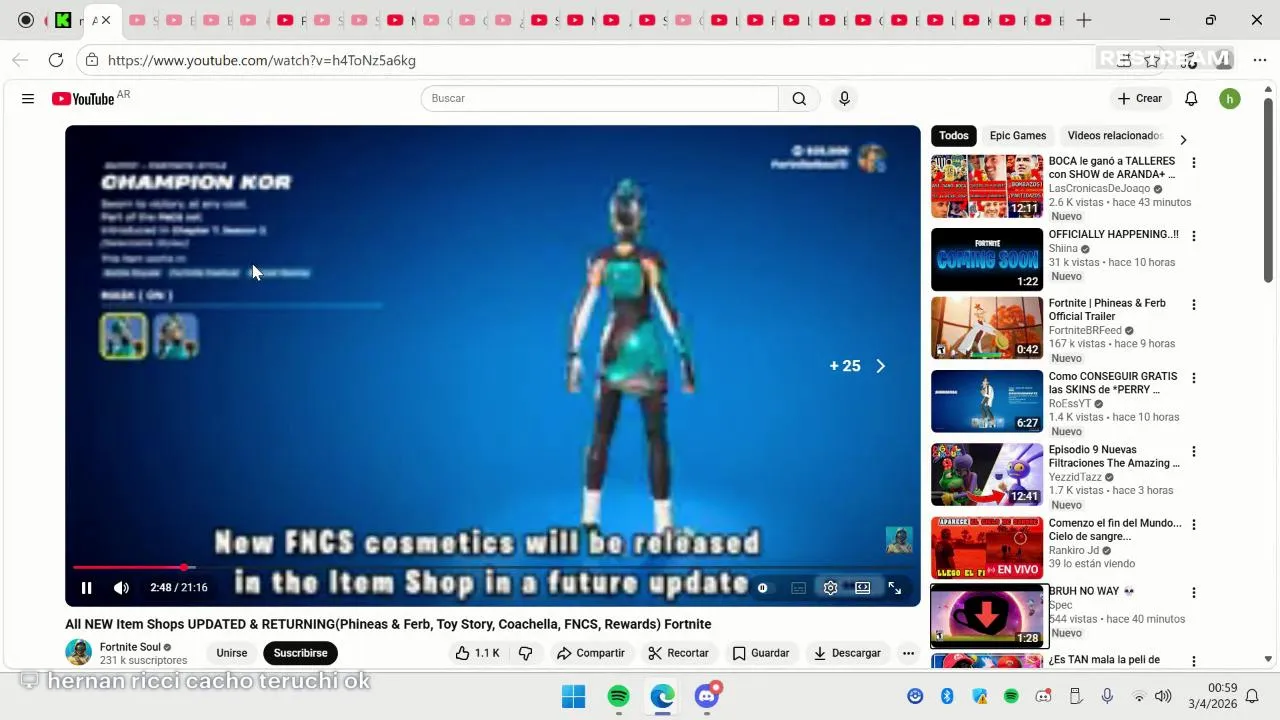The image size is (1280, 720).
Task: Click the Compartir share button
Action: (591, 653)
